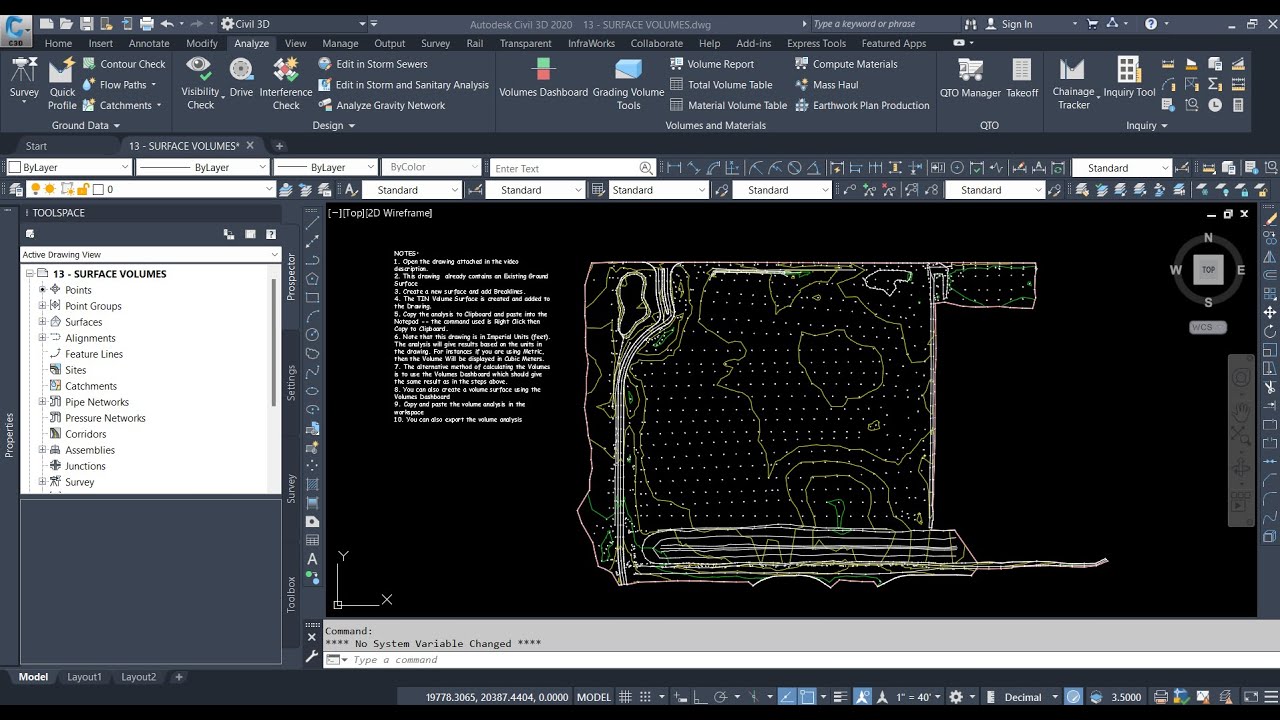Click the Survey ribbon button
The image size is (1280, 720).
coord(24,78)
